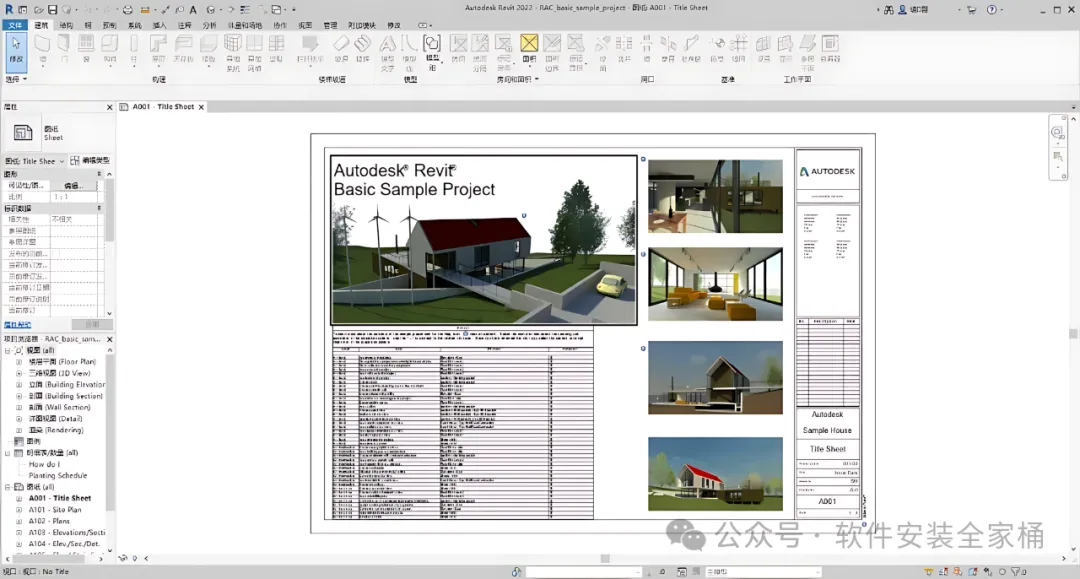The width and height of the screenshot is (1080, 579).
Task: Expand the Wall Section tree node
Action: tap(19, 408)
